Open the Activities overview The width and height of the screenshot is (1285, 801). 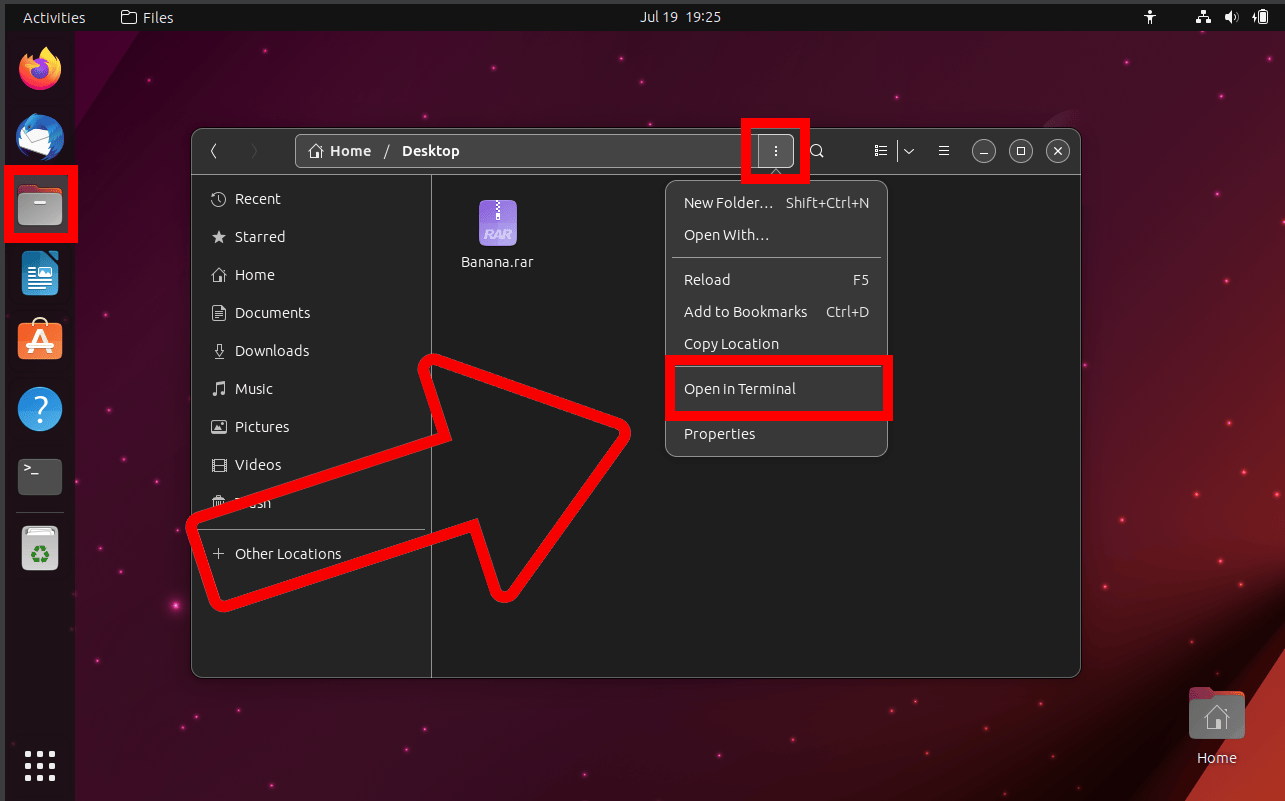(54, 16)
